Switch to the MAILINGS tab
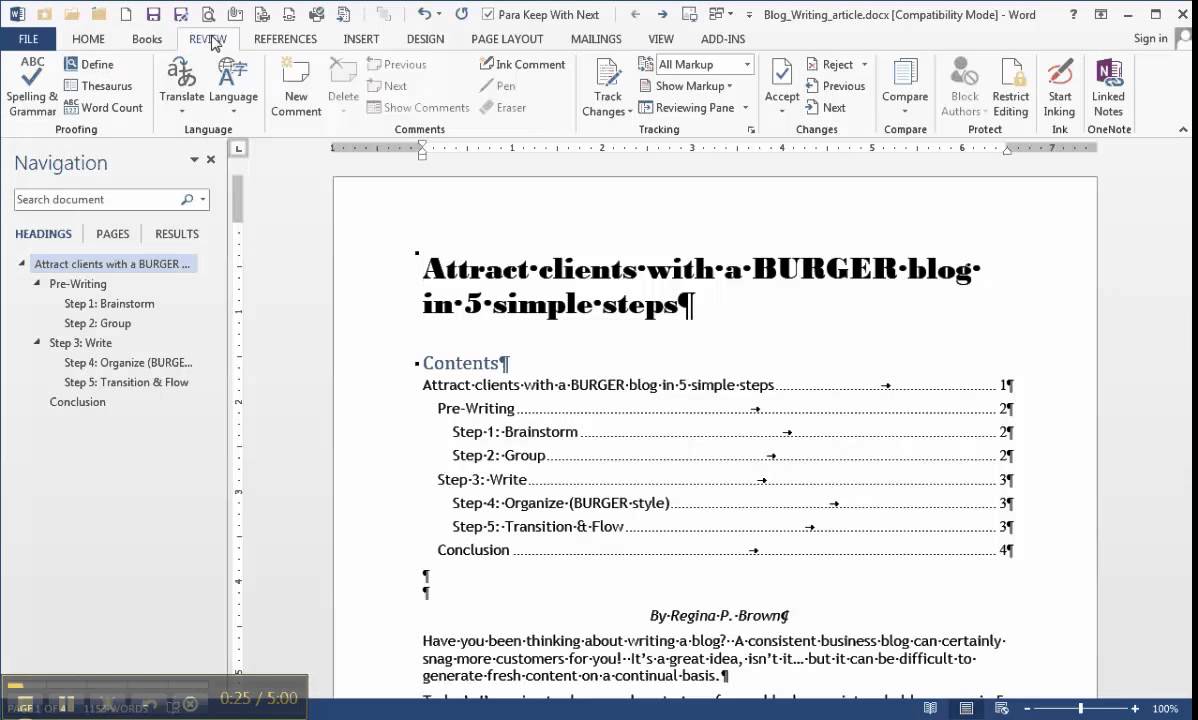The width and height of the screenshot is (1198, 720). pyautogui.click(x=596, y=39)
